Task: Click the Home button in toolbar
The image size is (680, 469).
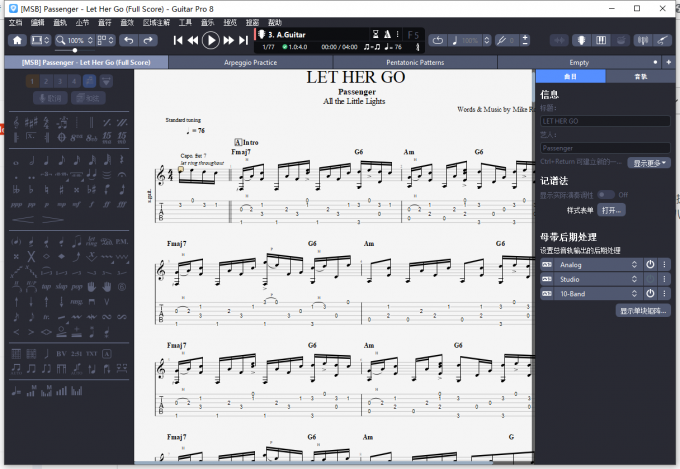Action: pyautogui.click(x=17, y=40)
